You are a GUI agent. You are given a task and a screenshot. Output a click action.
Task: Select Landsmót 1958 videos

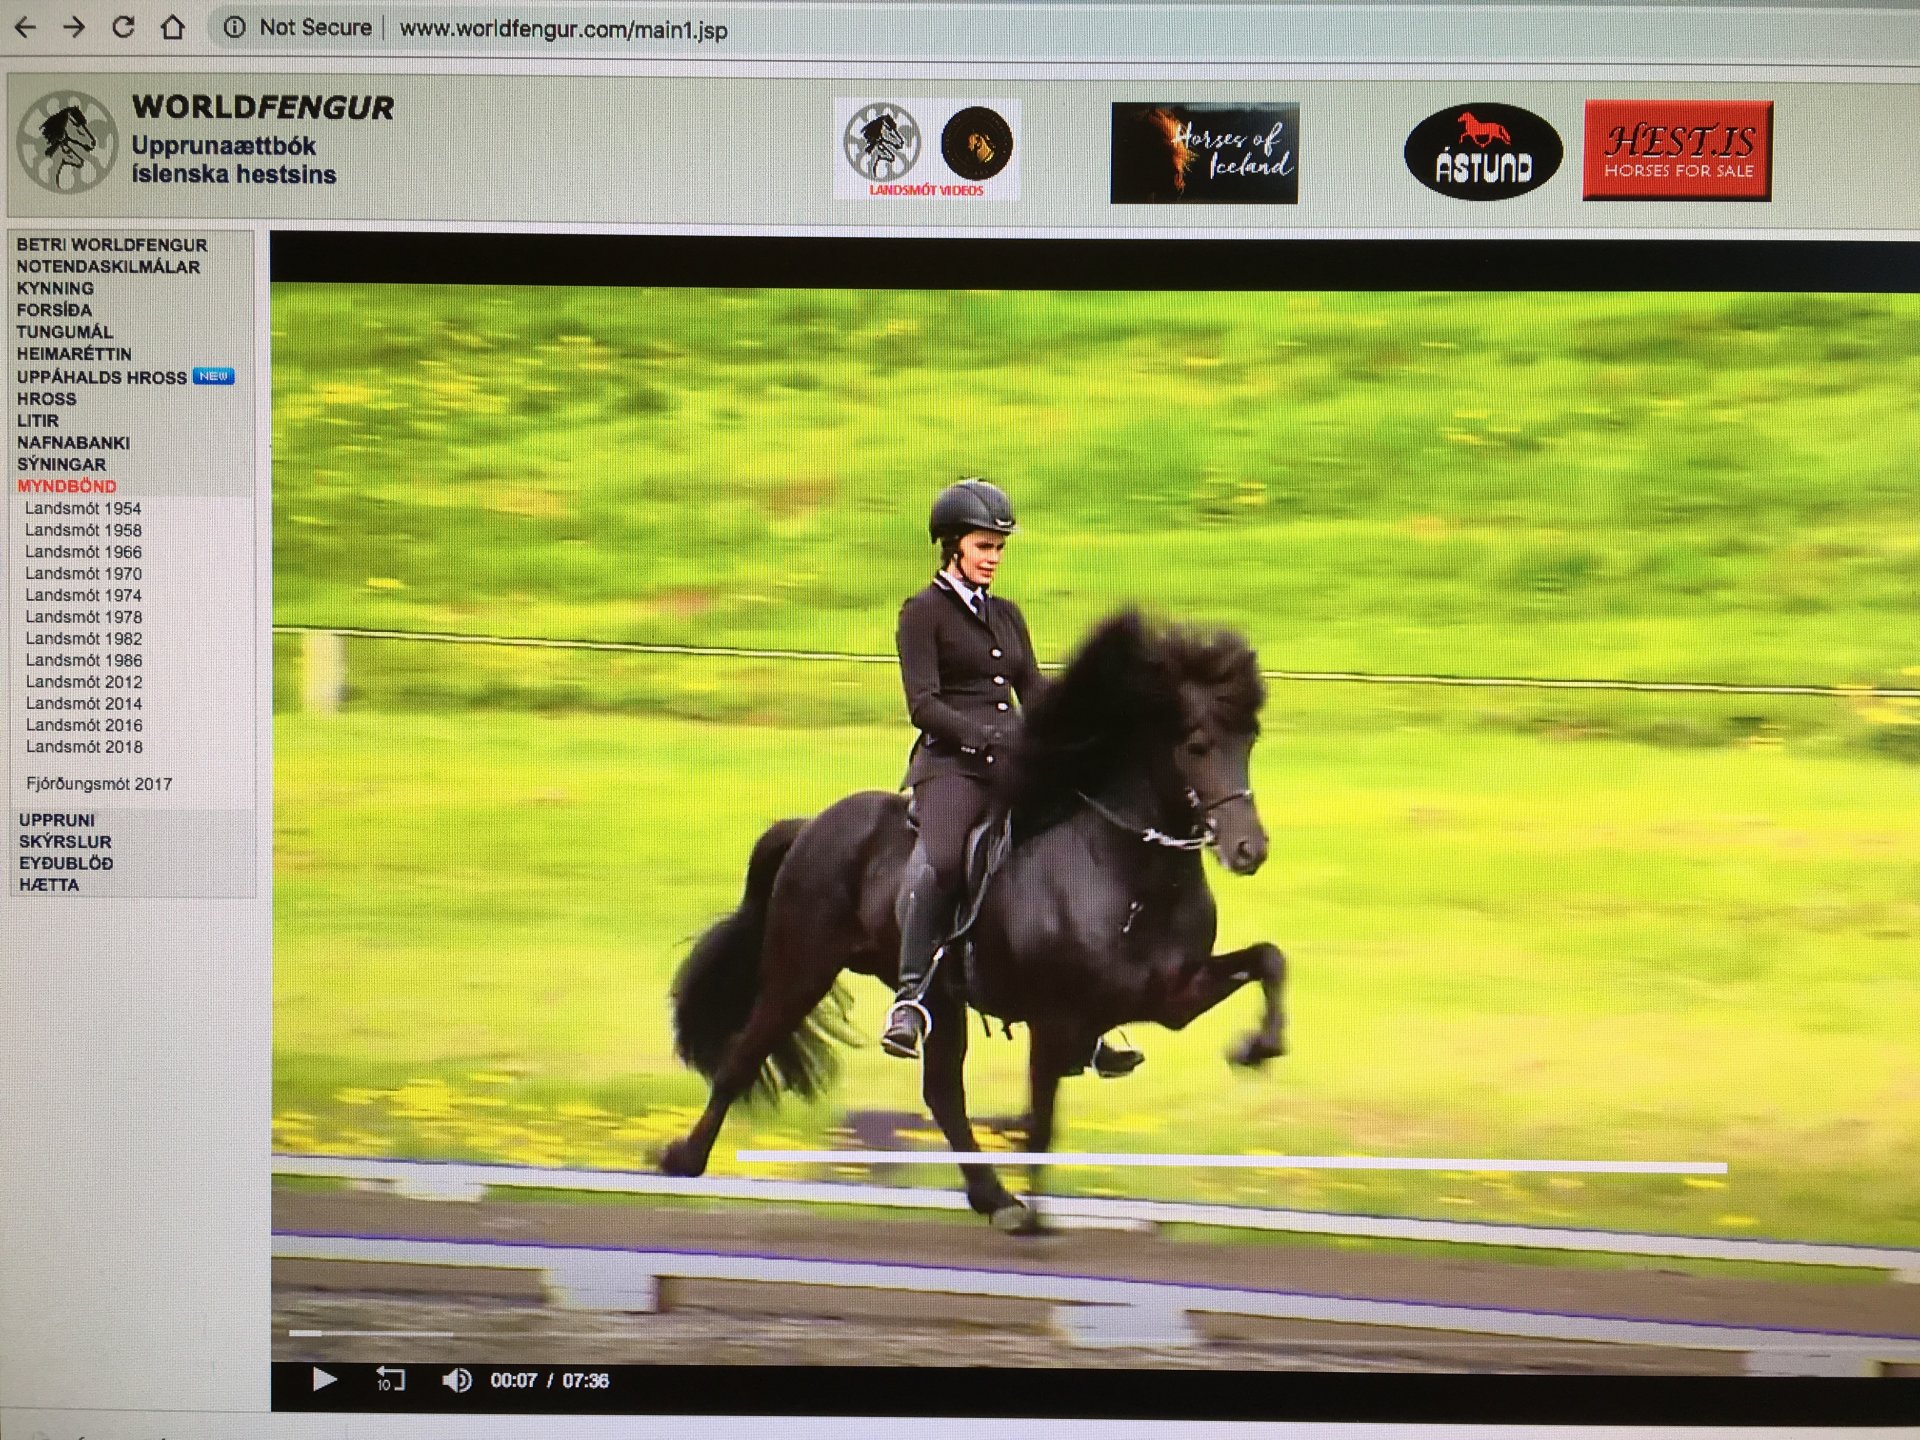[x=83, y=531]
